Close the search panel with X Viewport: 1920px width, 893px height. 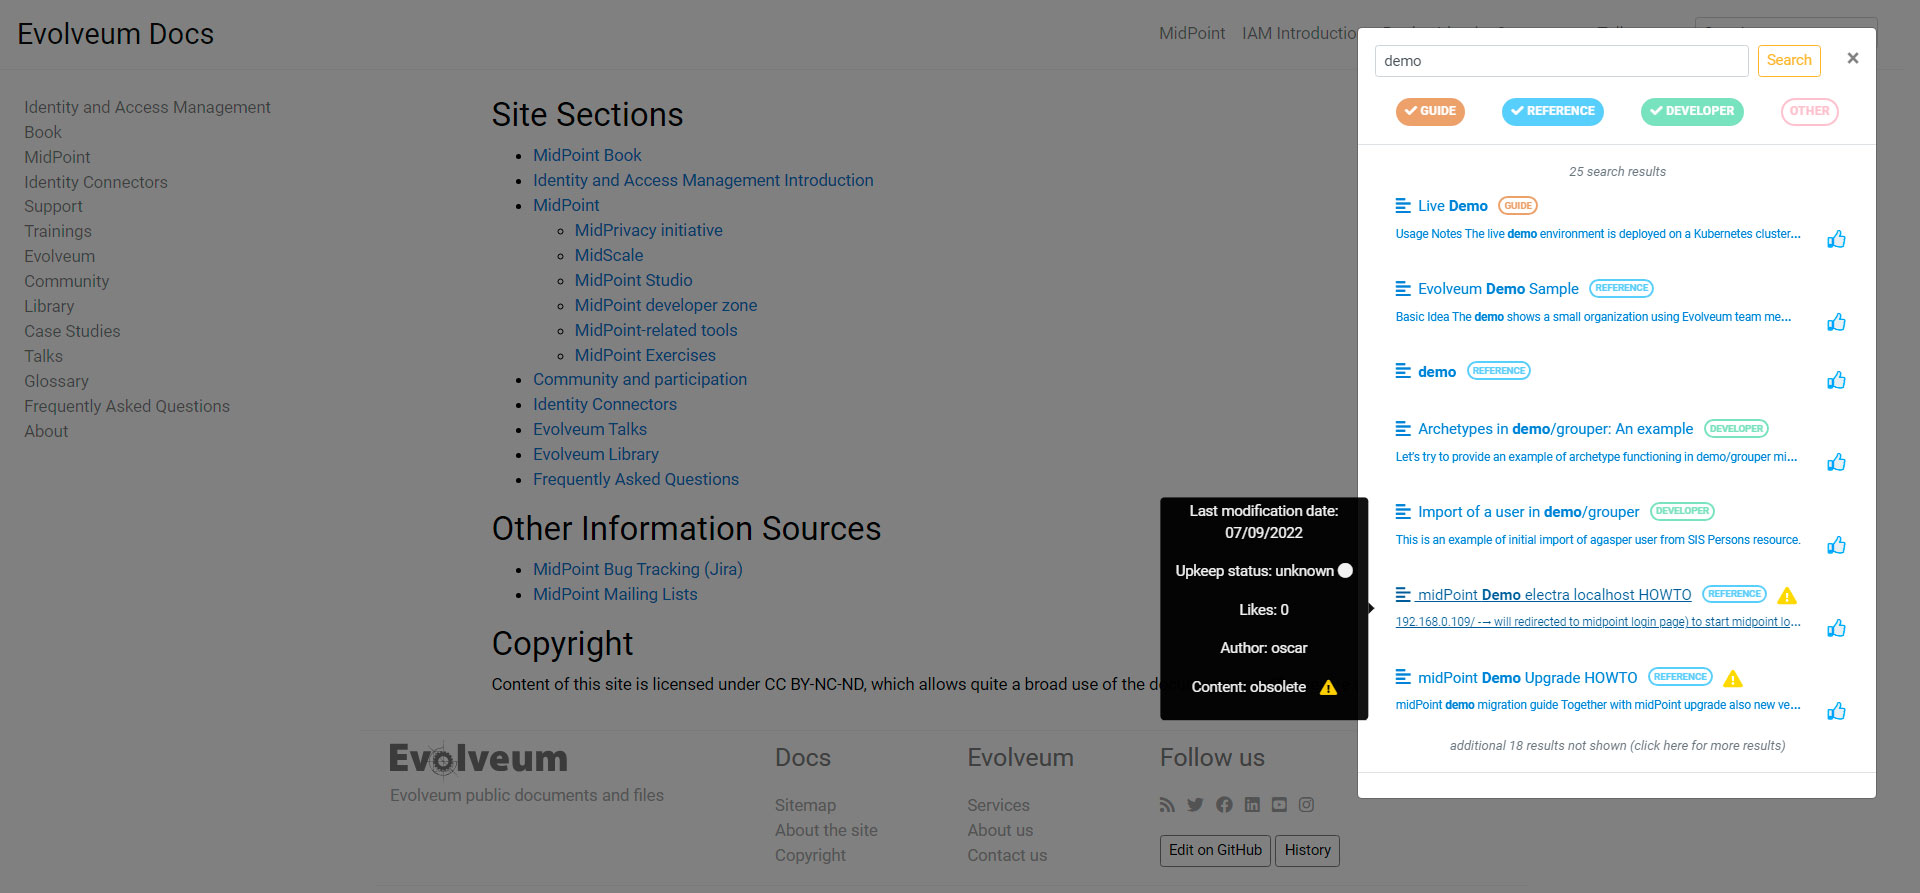point(1853,58)
